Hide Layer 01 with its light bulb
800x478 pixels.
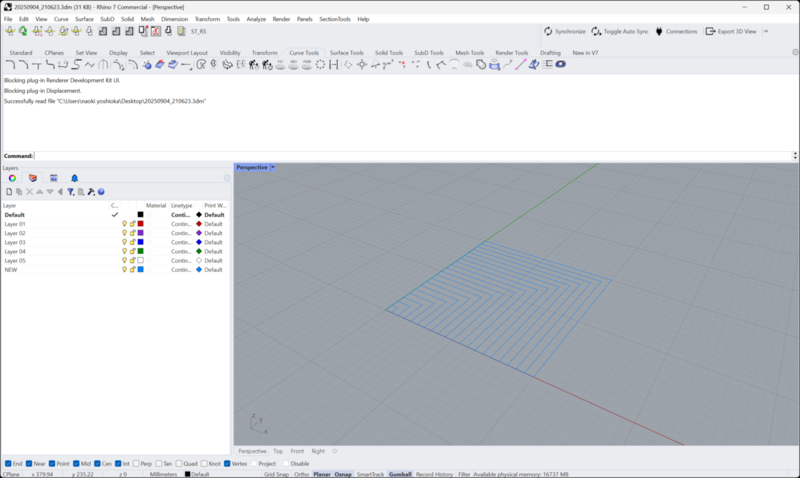pyautogui.click(x=124, y=224)
